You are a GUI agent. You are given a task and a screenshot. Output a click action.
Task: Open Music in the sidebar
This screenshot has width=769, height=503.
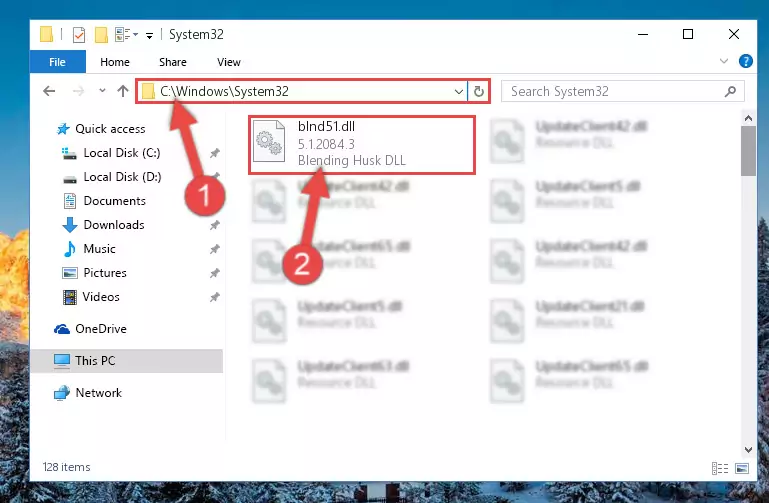click(100, 249)
